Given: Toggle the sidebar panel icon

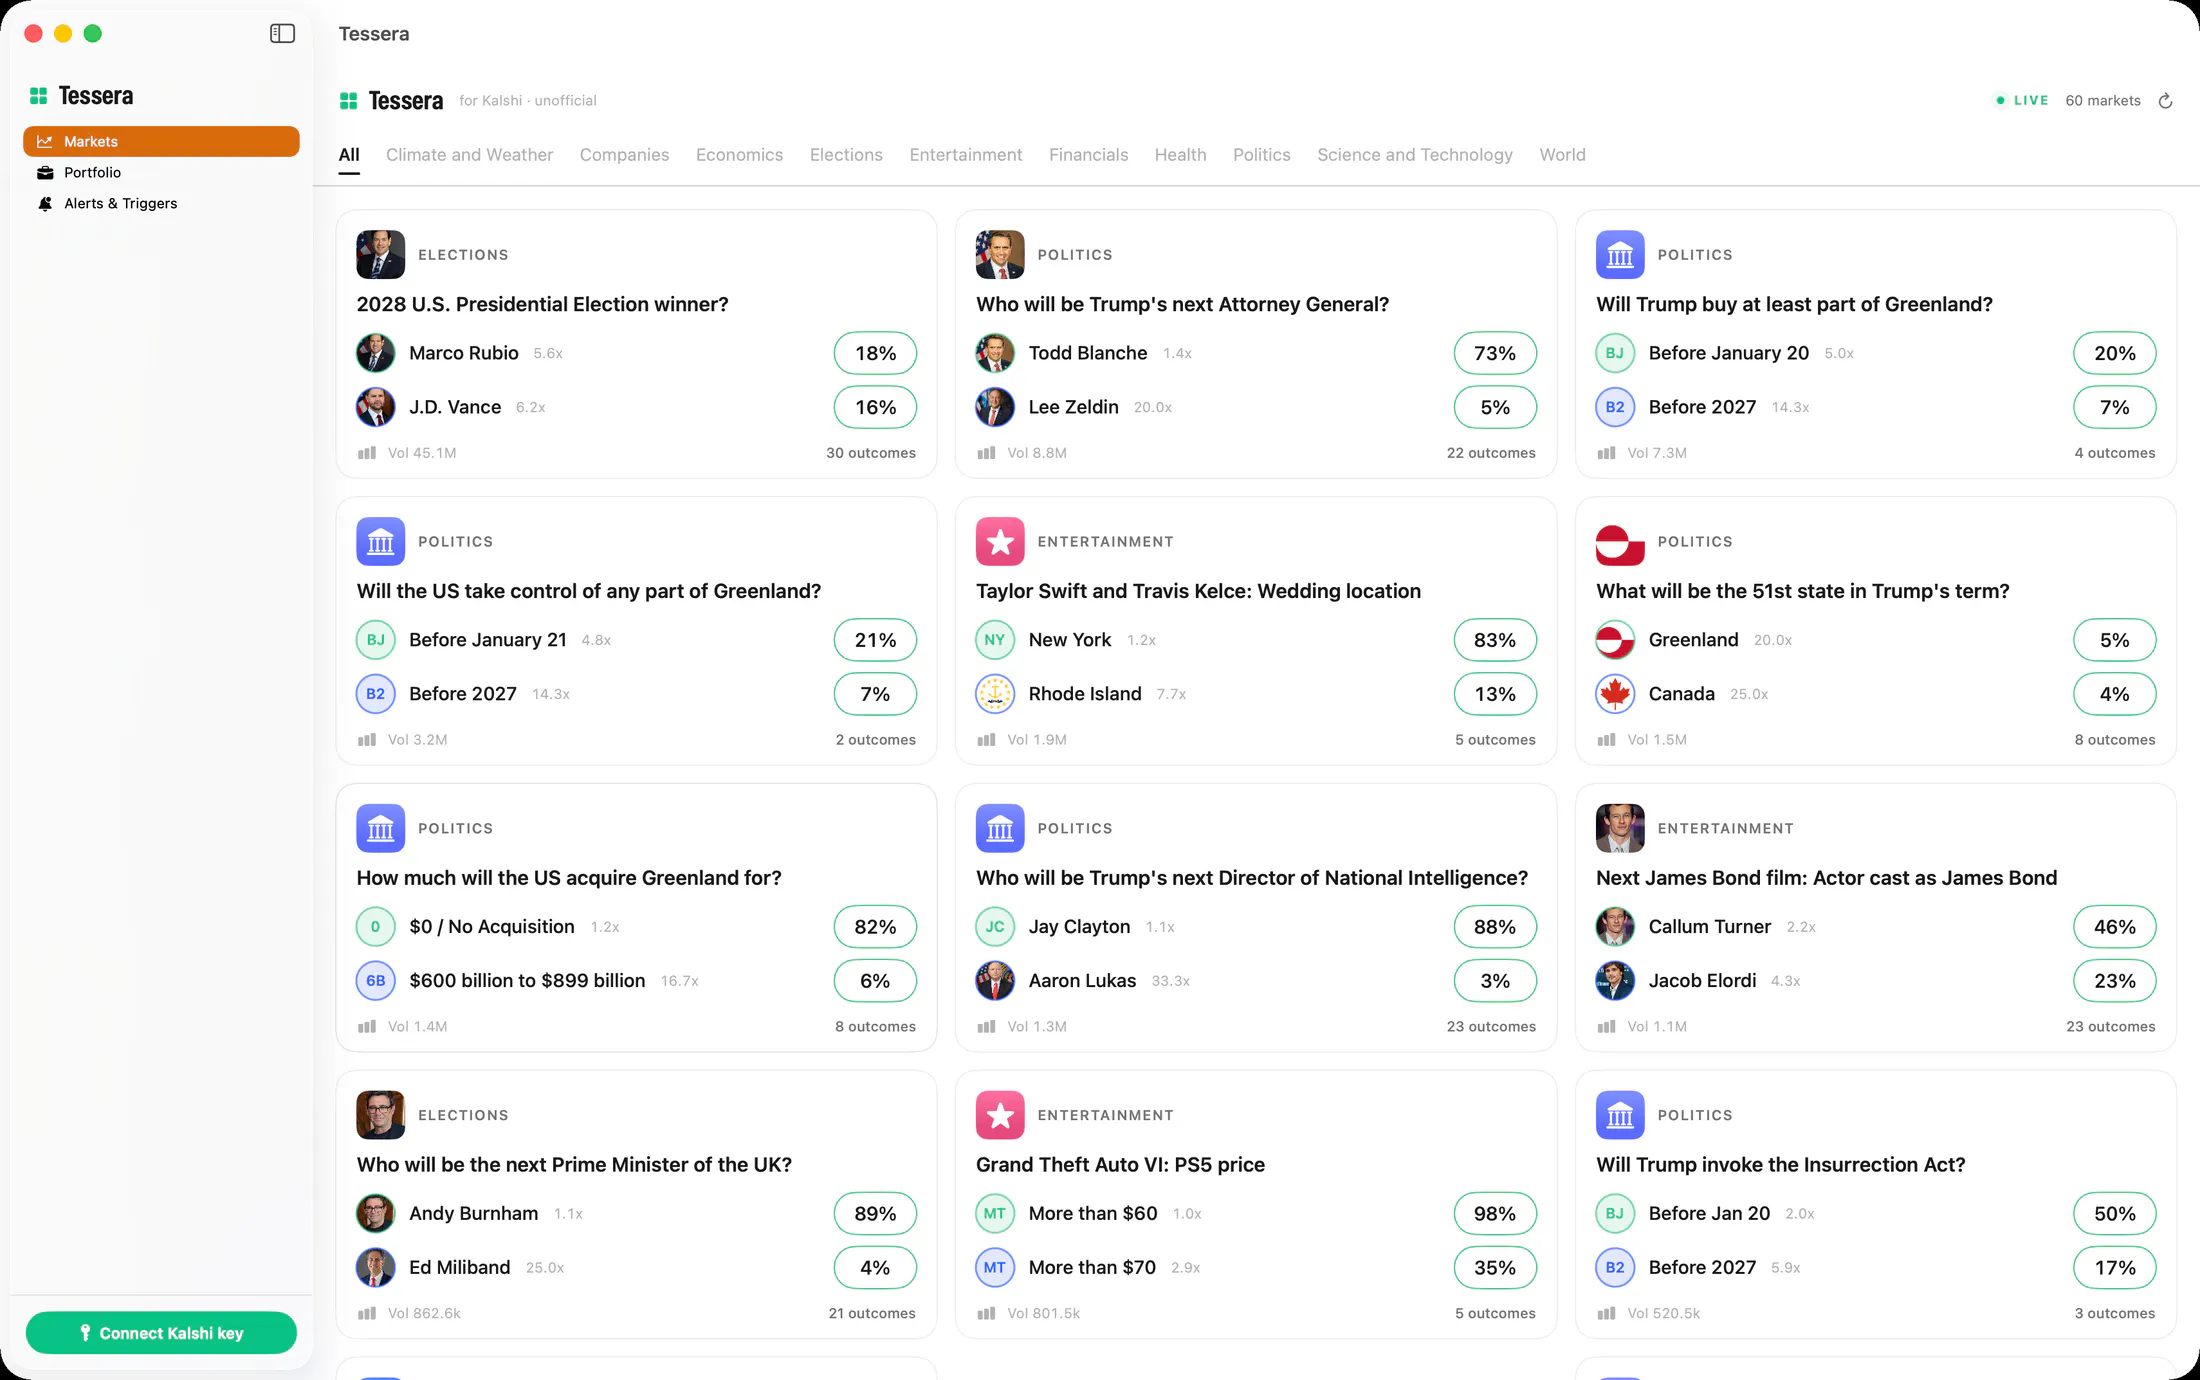Looking at the screenshot, I should tap(283, 34).
